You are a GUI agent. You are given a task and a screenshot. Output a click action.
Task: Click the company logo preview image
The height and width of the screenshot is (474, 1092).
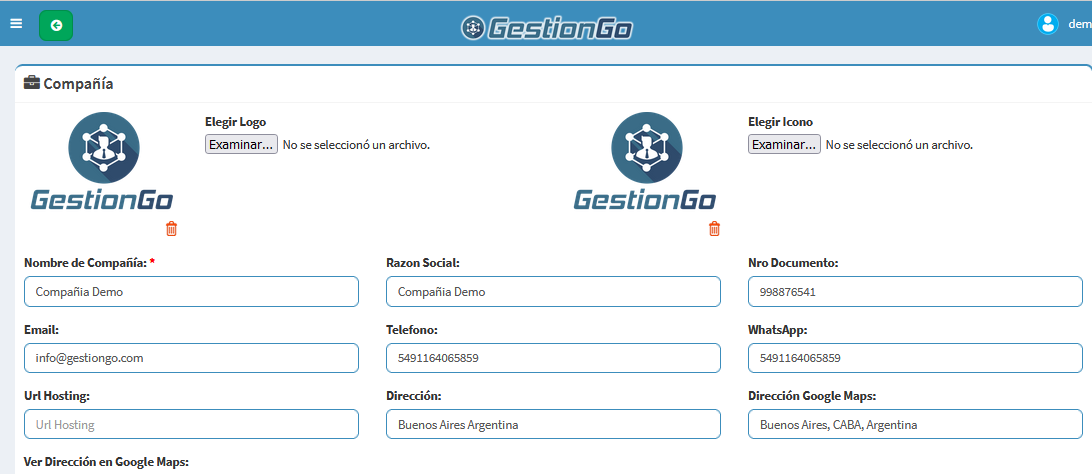tap(102, 162)
